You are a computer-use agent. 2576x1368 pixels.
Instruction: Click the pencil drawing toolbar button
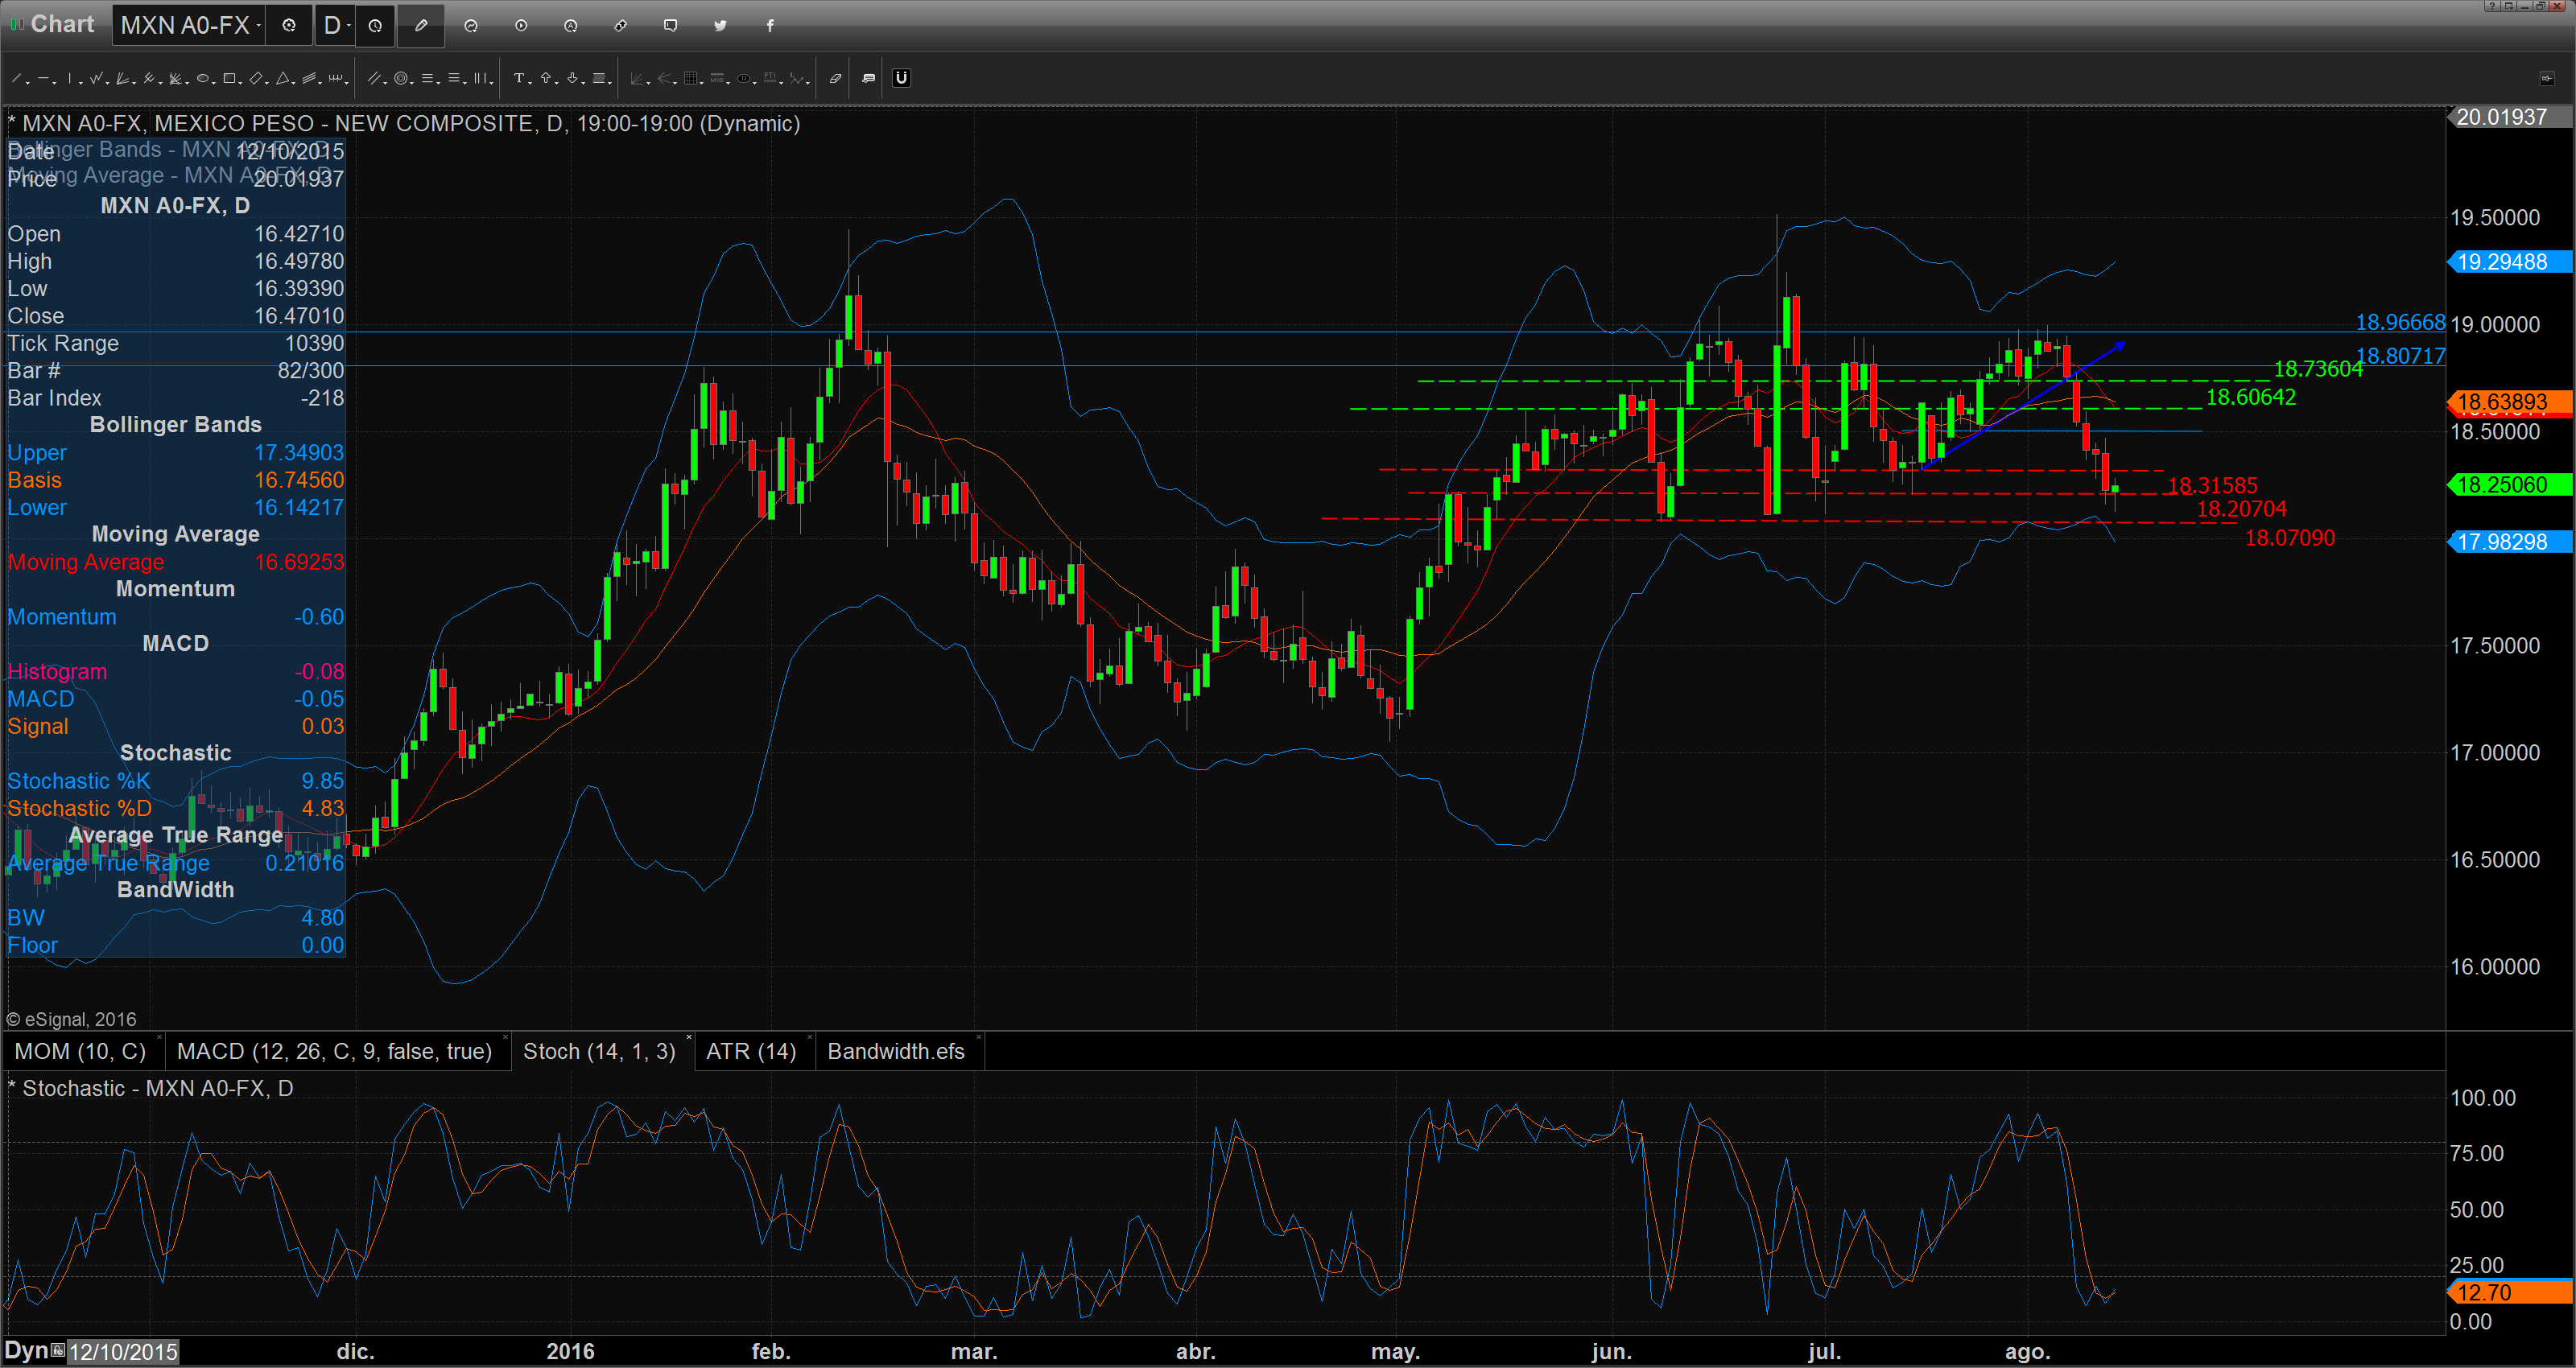click(x=421, y=25)
